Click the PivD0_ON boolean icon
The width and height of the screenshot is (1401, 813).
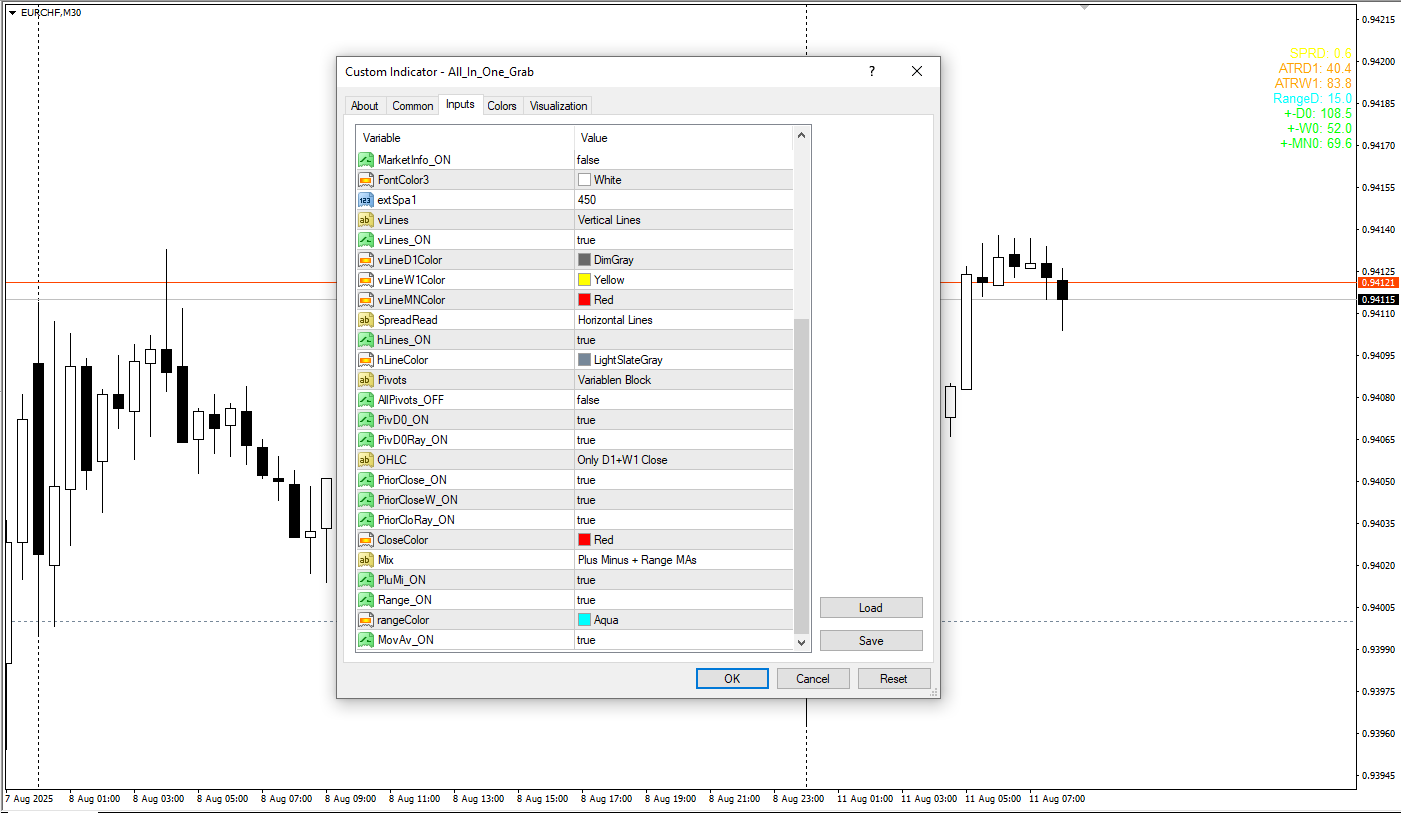click(x=365, y=420)
